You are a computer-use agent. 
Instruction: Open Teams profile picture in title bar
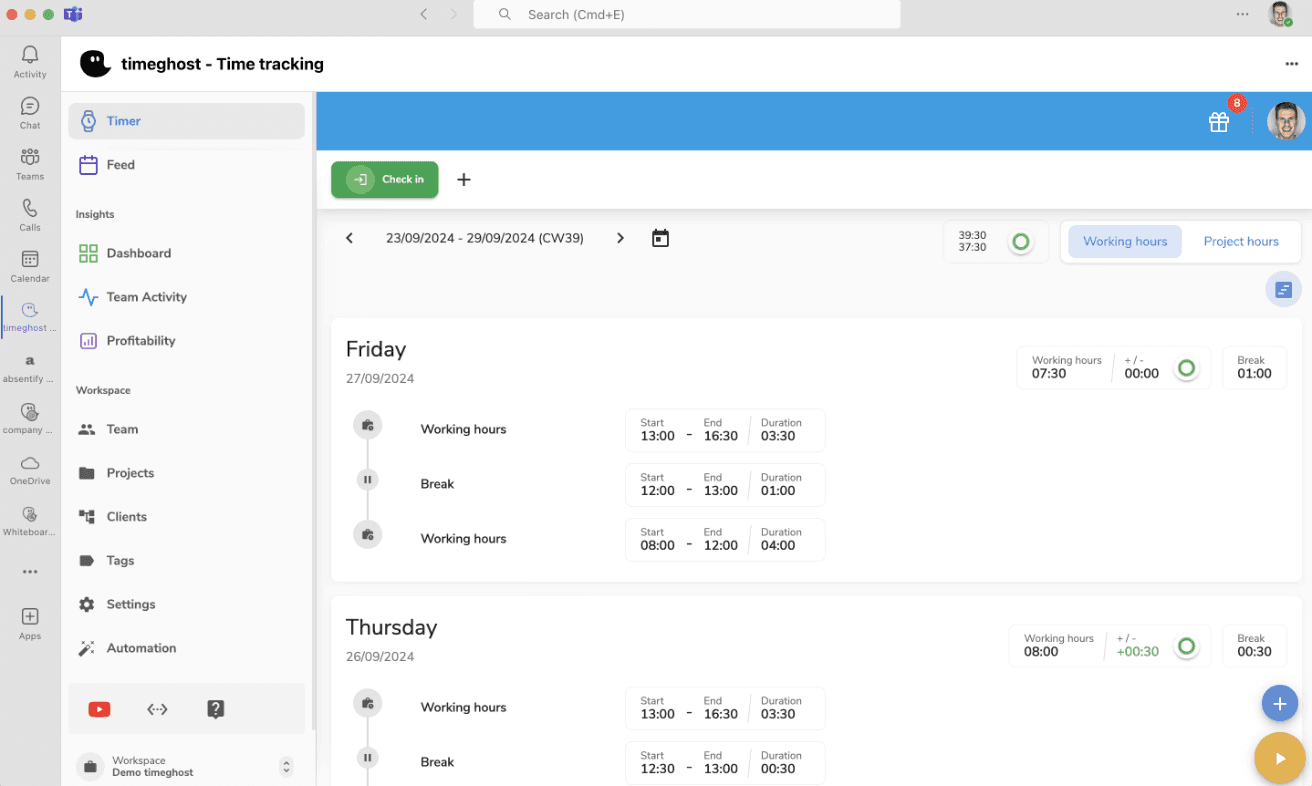click(x=1280, y=14)
